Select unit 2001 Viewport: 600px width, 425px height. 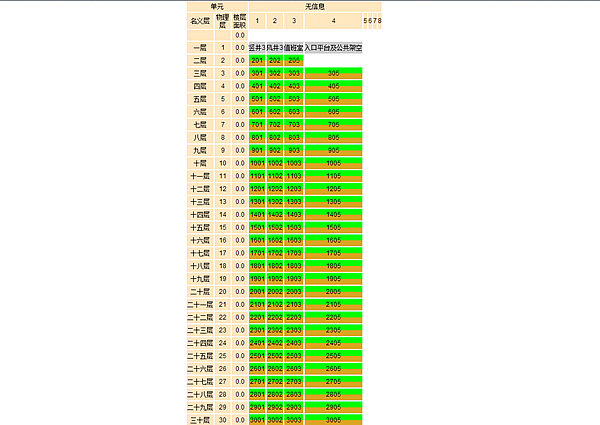coord(257,291)
